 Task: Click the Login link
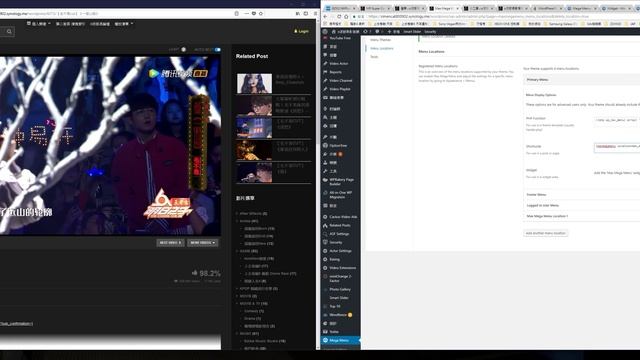point(301,31)
